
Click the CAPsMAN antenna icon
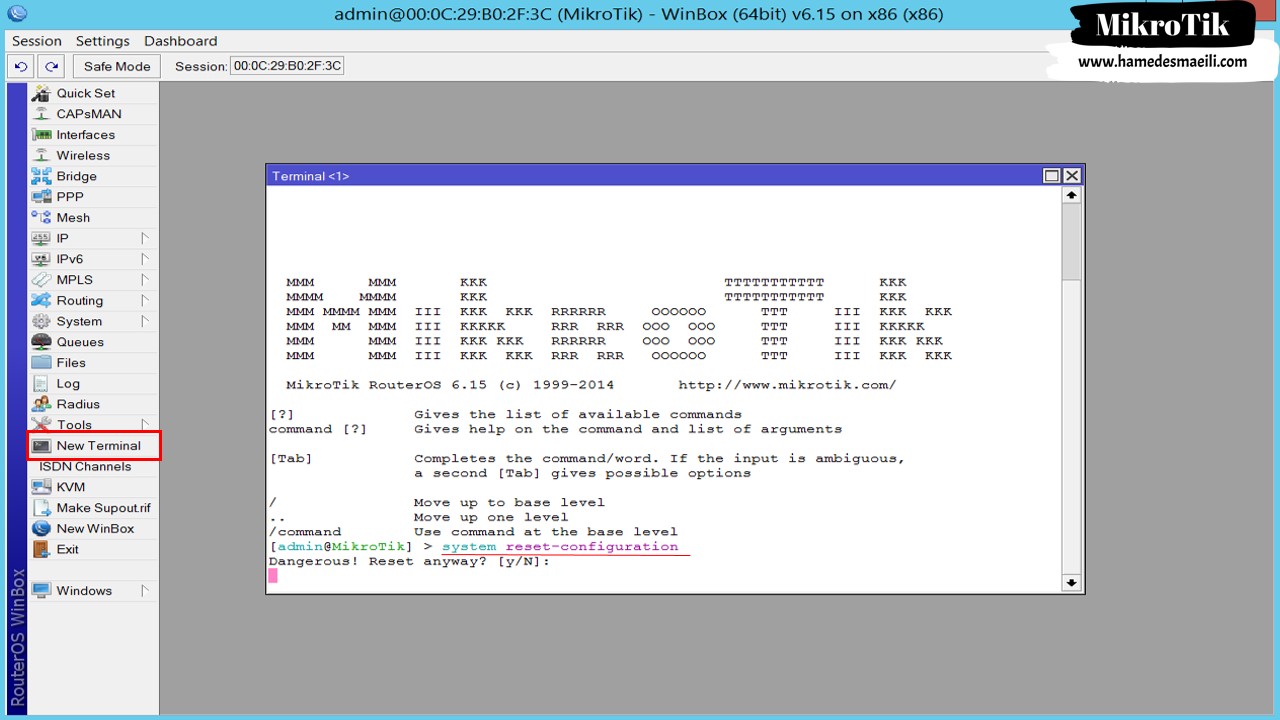coord(41,114)
